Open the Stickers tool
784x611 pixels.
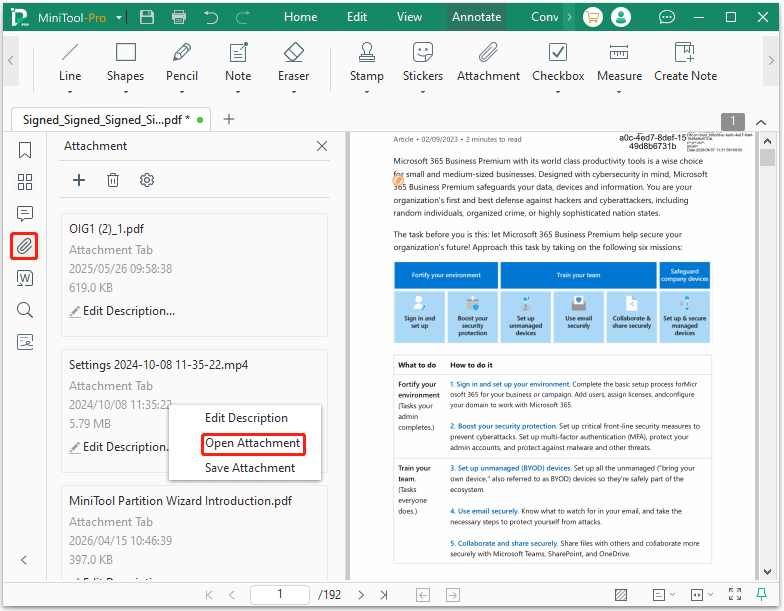click(422, 62)
